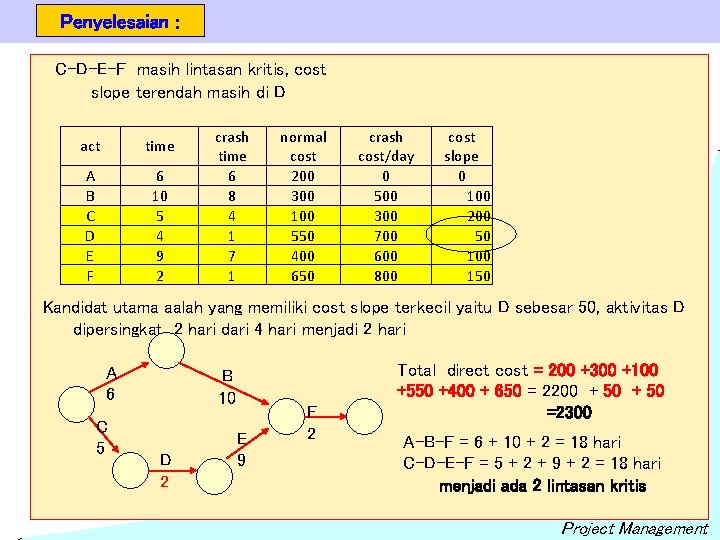Click cost slope 150 in row F
This screenshot has width=720, height=540.
[x=478, y=276]
